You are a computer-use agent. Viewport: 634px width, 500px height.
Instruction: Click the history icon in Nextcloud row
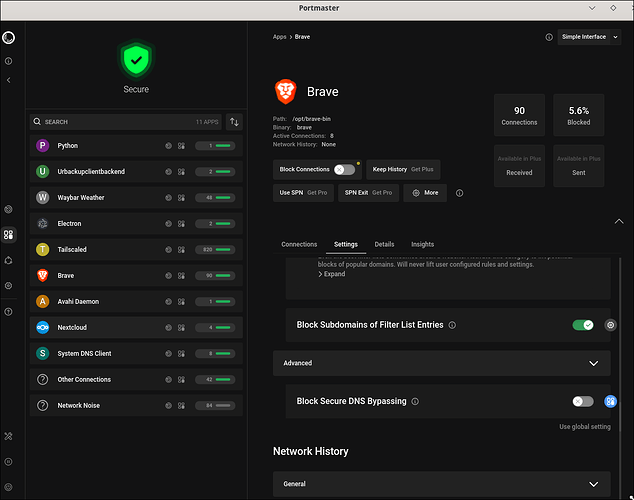click(x=169, y=327)
